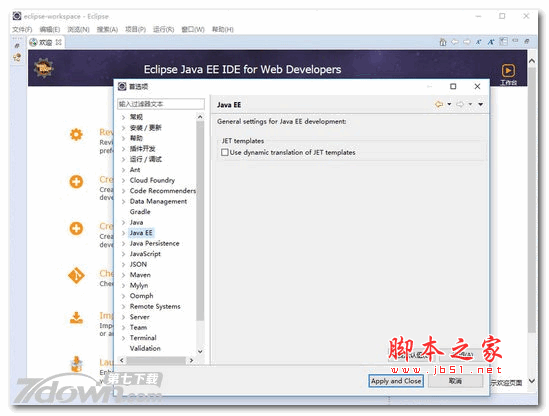Viewport: 549px width, 416px height.
Task: Select Server preferences item
Action: coord(139,317)
